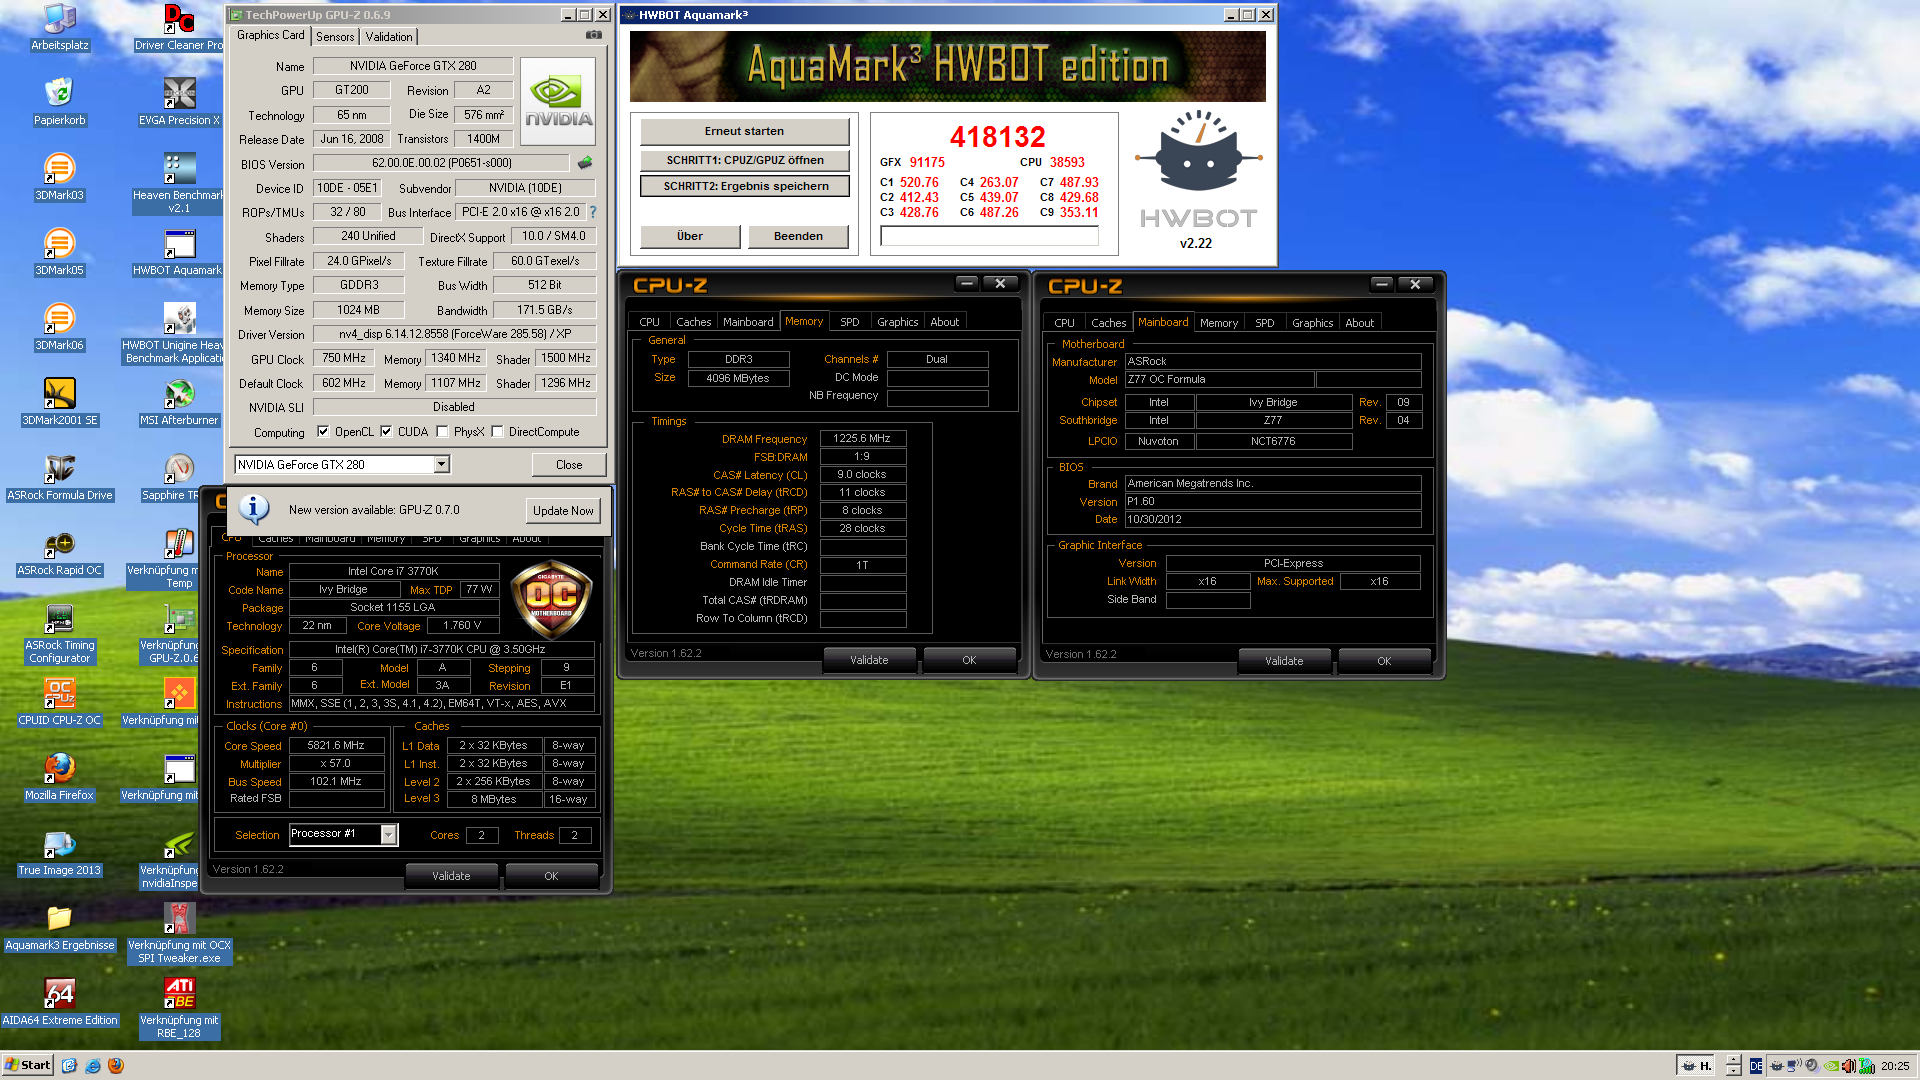Launch the AIDA64 Extreme Edition icon
This screenshot has width=1920, height=1080.
59,1002
